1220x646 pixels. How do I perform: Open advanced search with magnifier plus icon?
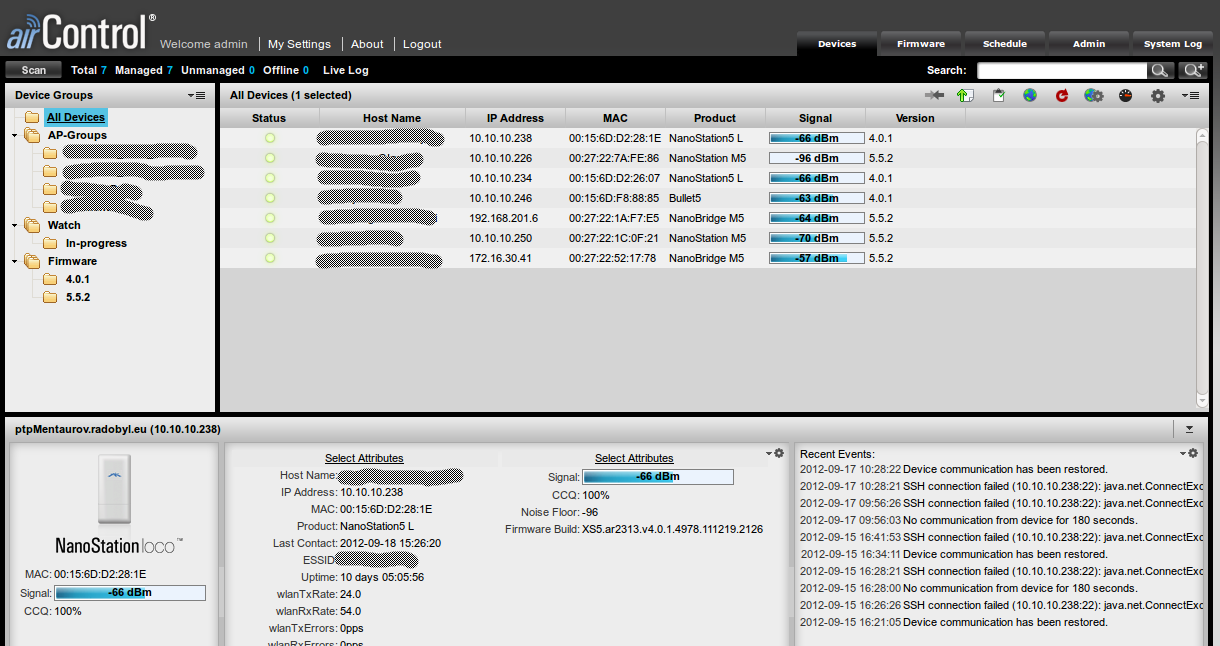click(1193, 70)
